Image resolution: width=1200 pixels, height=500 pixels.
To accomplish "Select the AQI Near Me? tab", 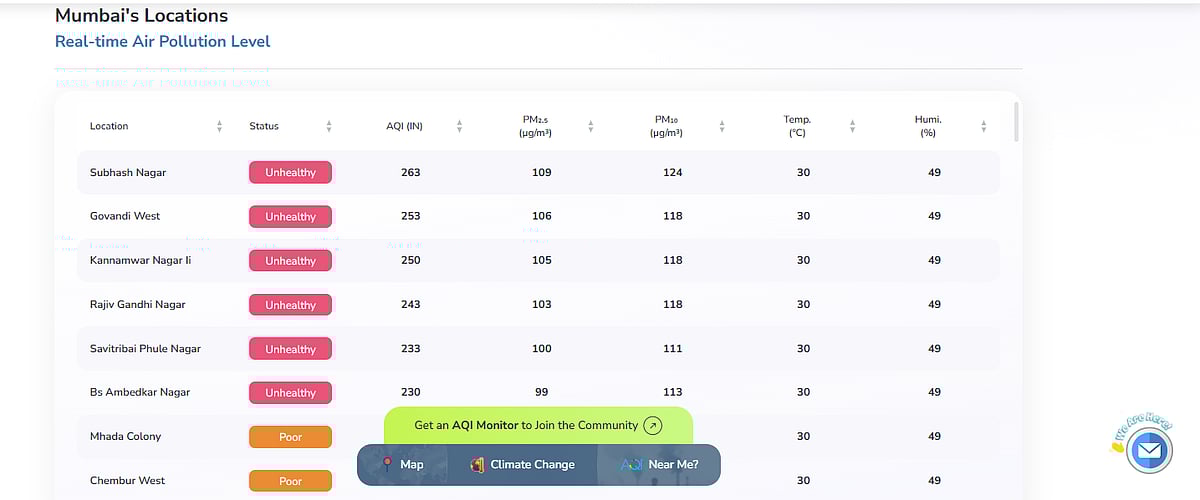I will (659, 464).
